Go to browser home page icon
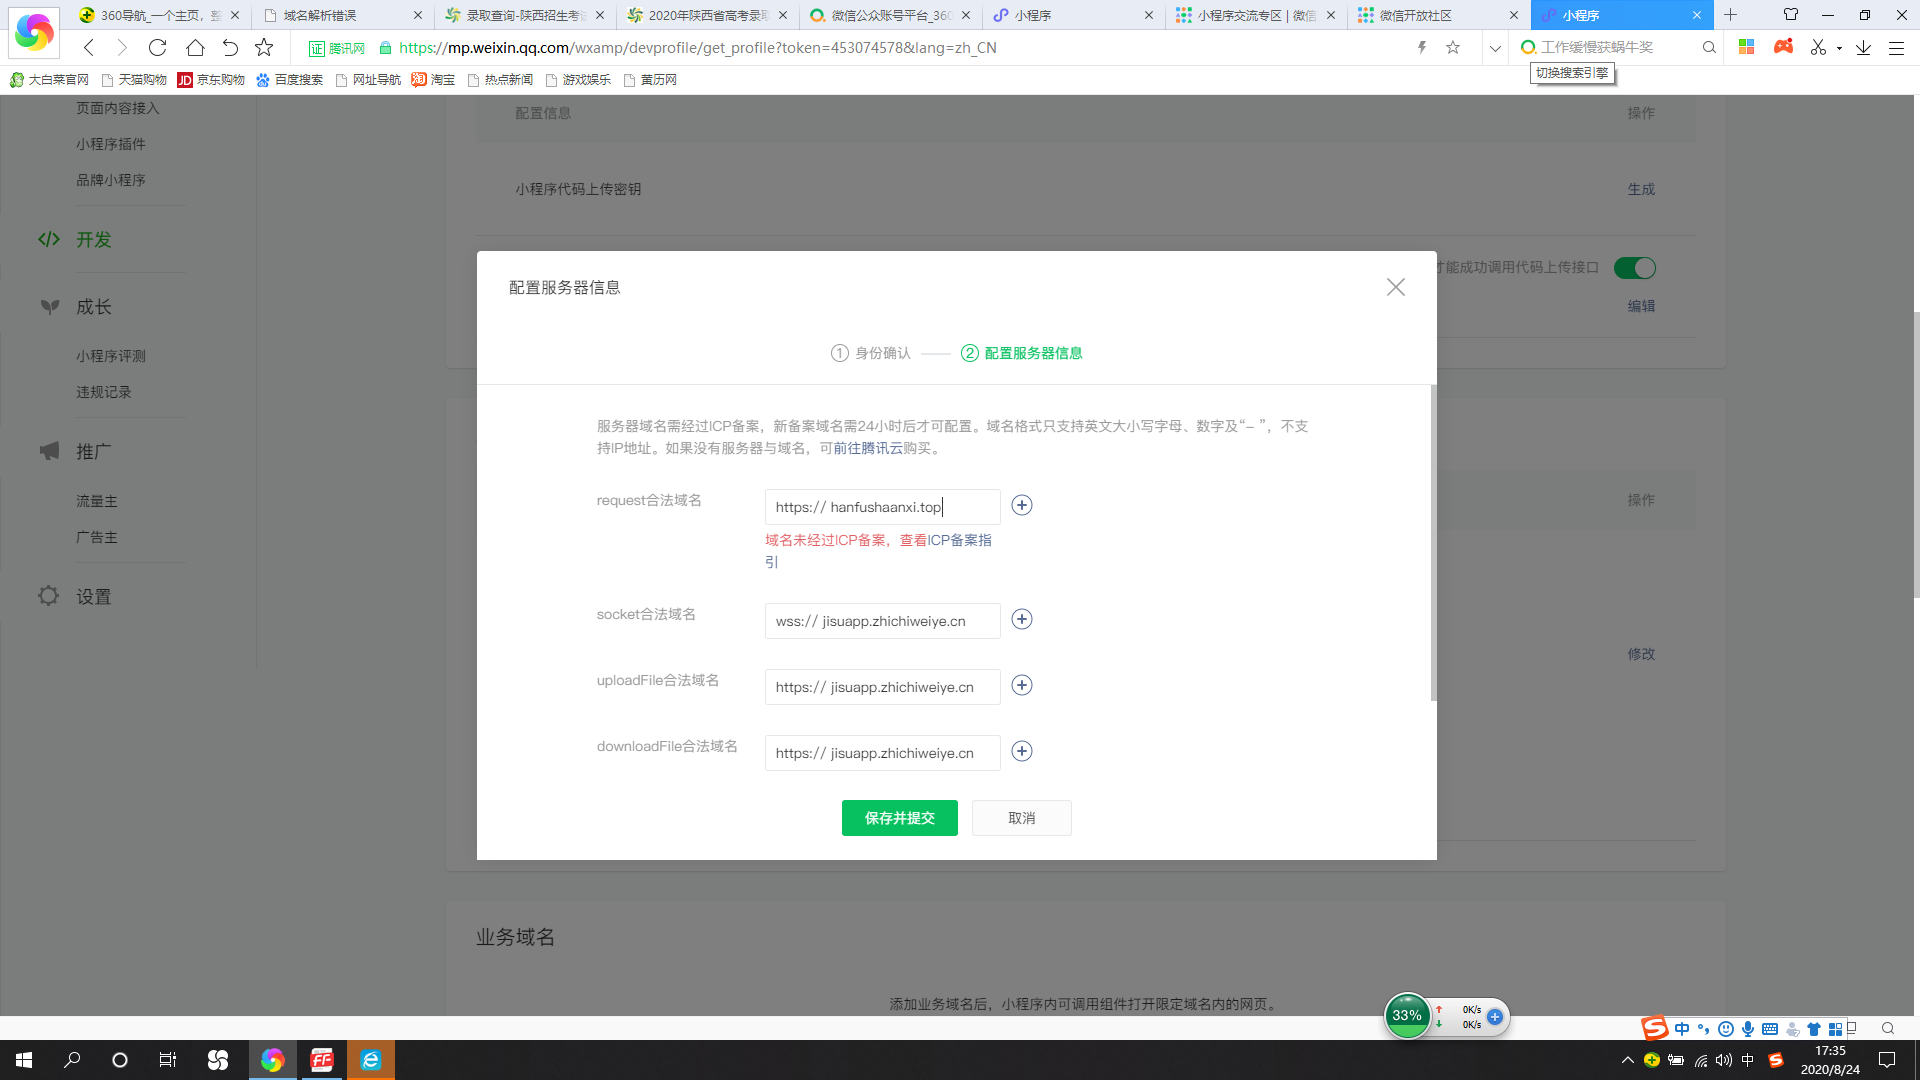This screenshot has height=1080, width=1920. click(x=195, y=47)
